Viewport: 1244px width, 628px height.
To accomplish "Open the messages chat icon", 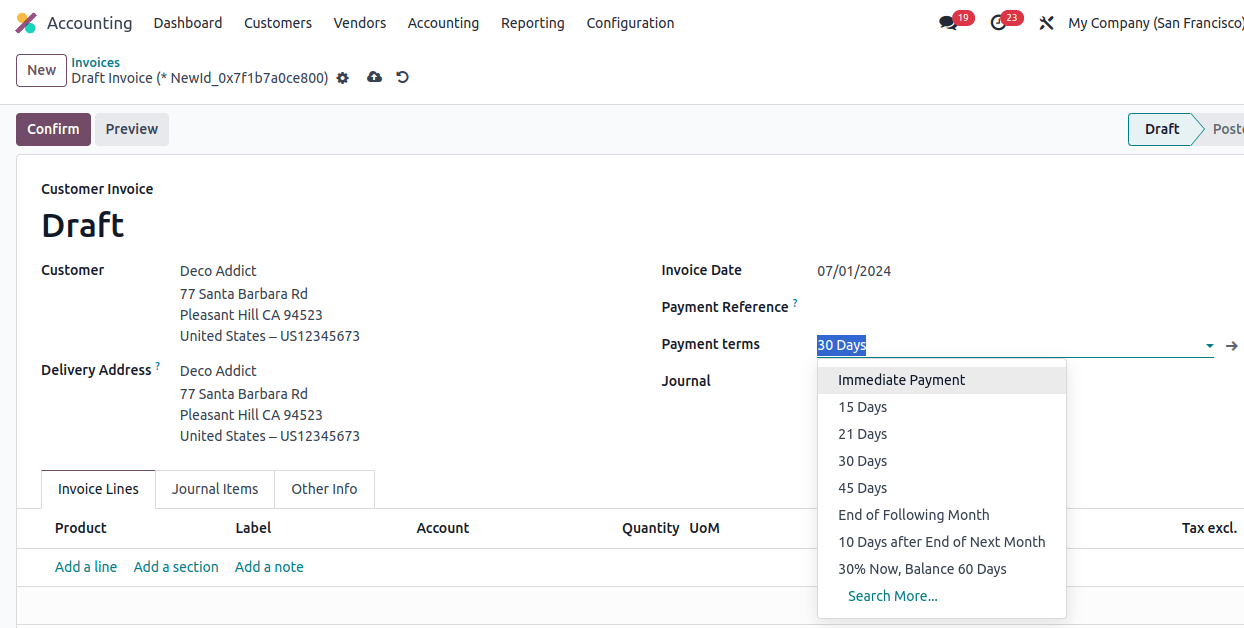I will [x=948, y=23].
